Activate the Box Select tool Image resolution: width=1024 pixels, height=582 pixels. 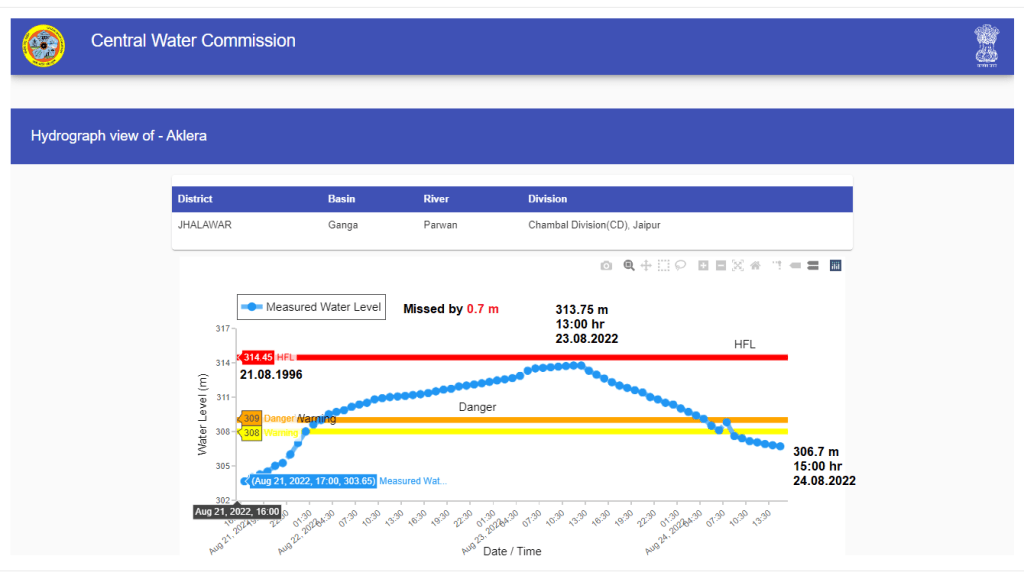click(x=663, y=266)
